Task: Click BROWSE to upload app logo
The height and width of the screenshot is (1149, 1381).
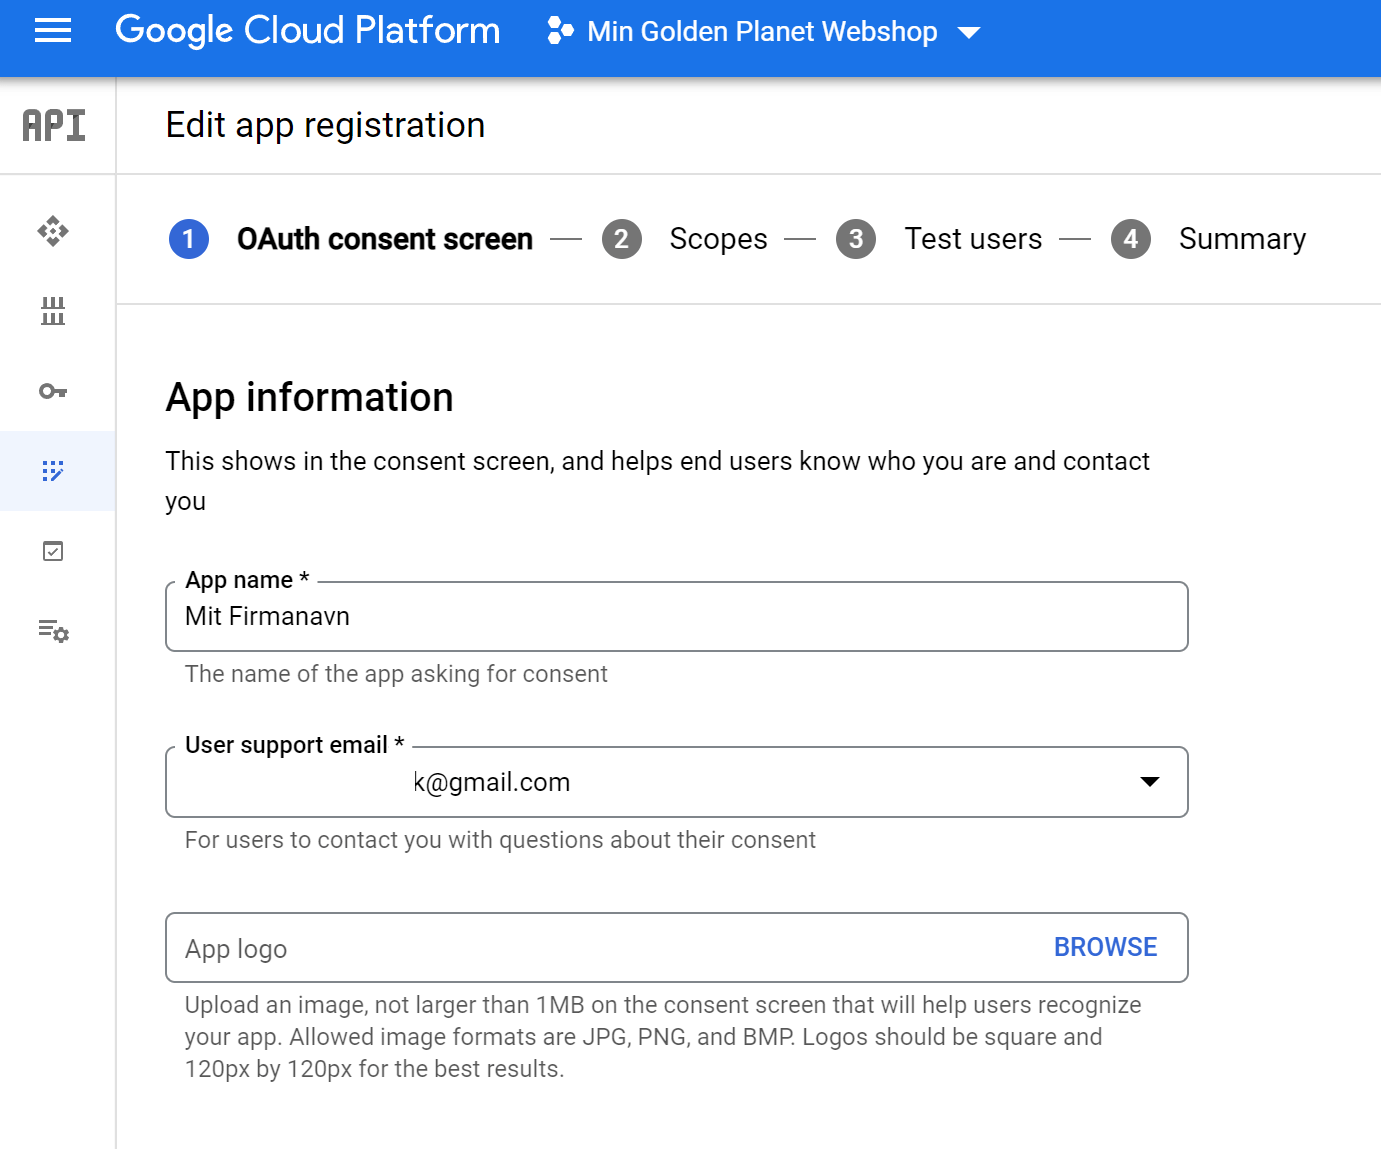Action: (x=1105, y=947)
